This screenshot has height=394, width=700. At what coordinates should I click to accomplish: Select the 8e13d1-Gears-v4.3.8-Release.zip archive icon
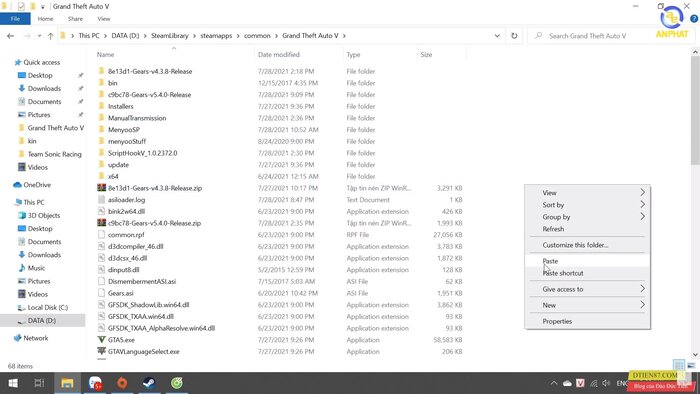click(x=101, y=188)
